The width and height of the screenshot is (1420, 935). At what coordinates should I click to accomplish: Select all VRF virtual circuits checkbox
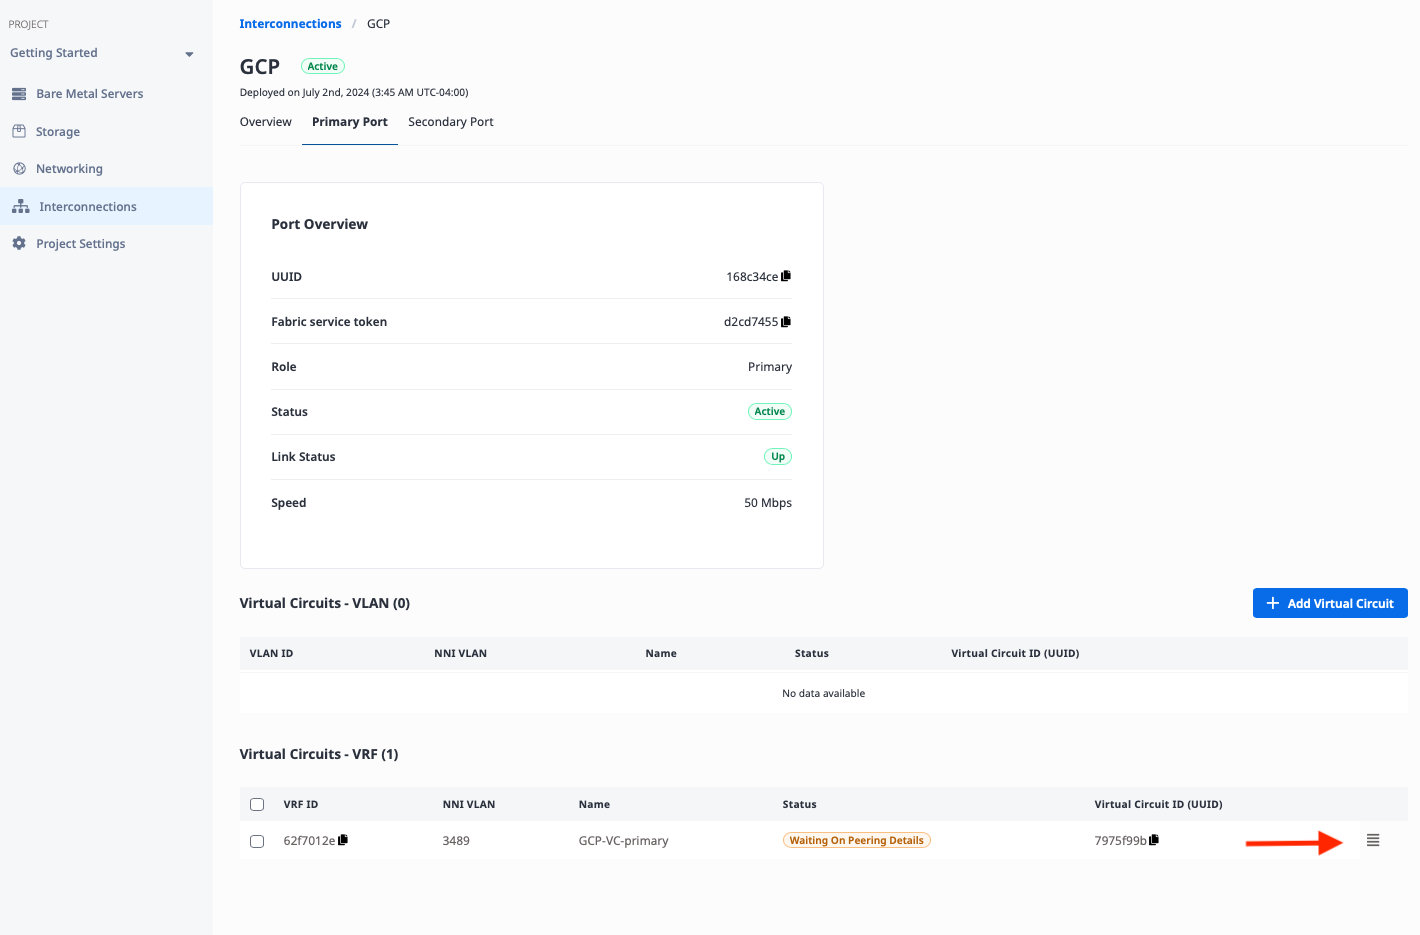pos(257,804)
